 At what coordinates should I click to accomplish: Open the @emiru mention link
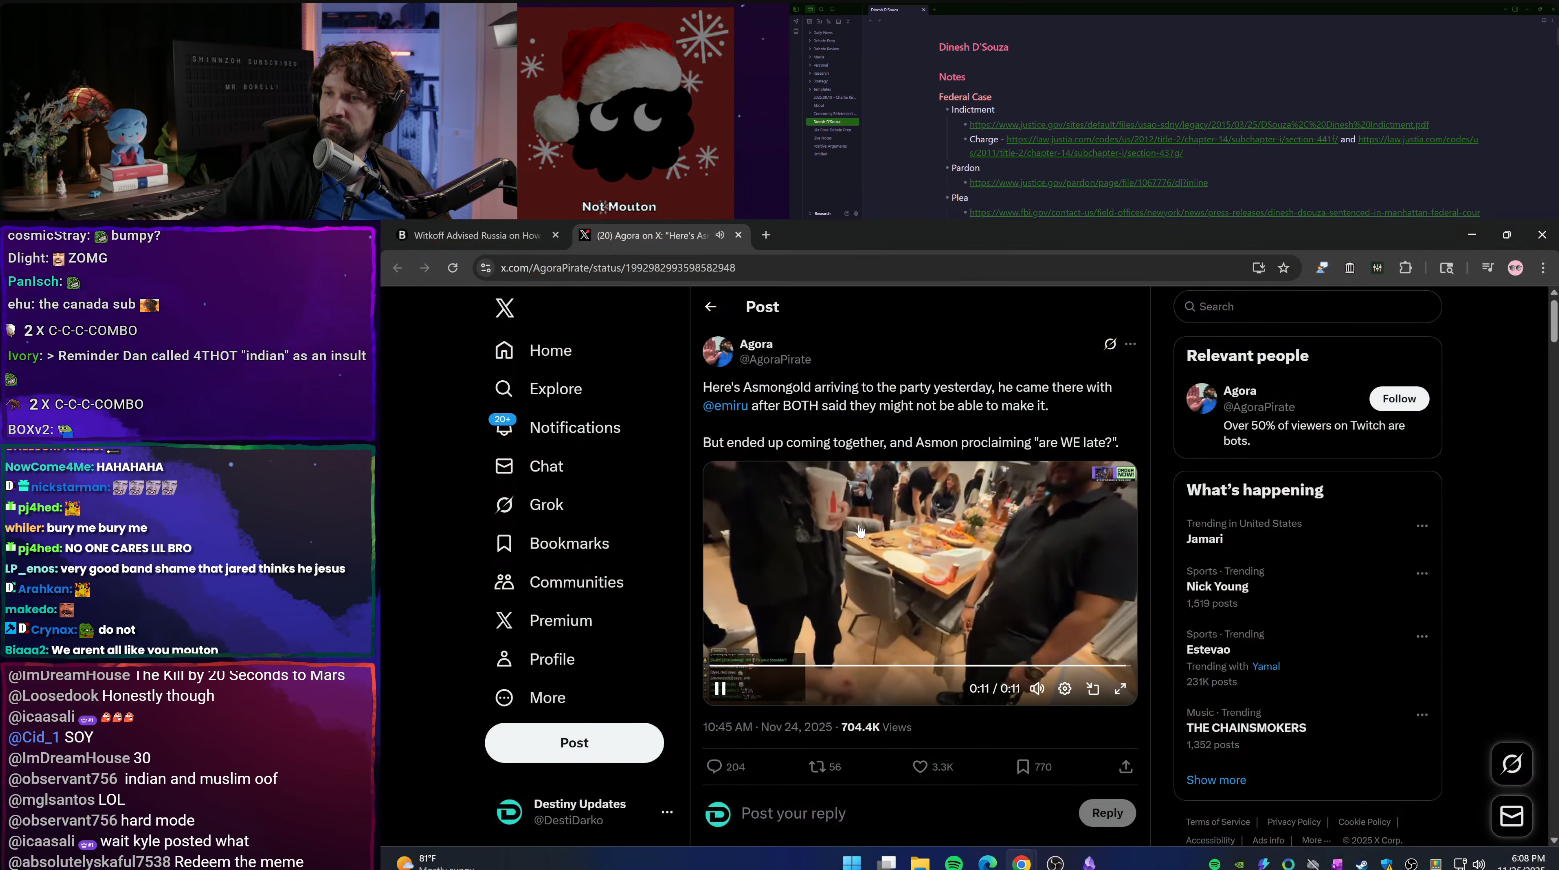725,406
